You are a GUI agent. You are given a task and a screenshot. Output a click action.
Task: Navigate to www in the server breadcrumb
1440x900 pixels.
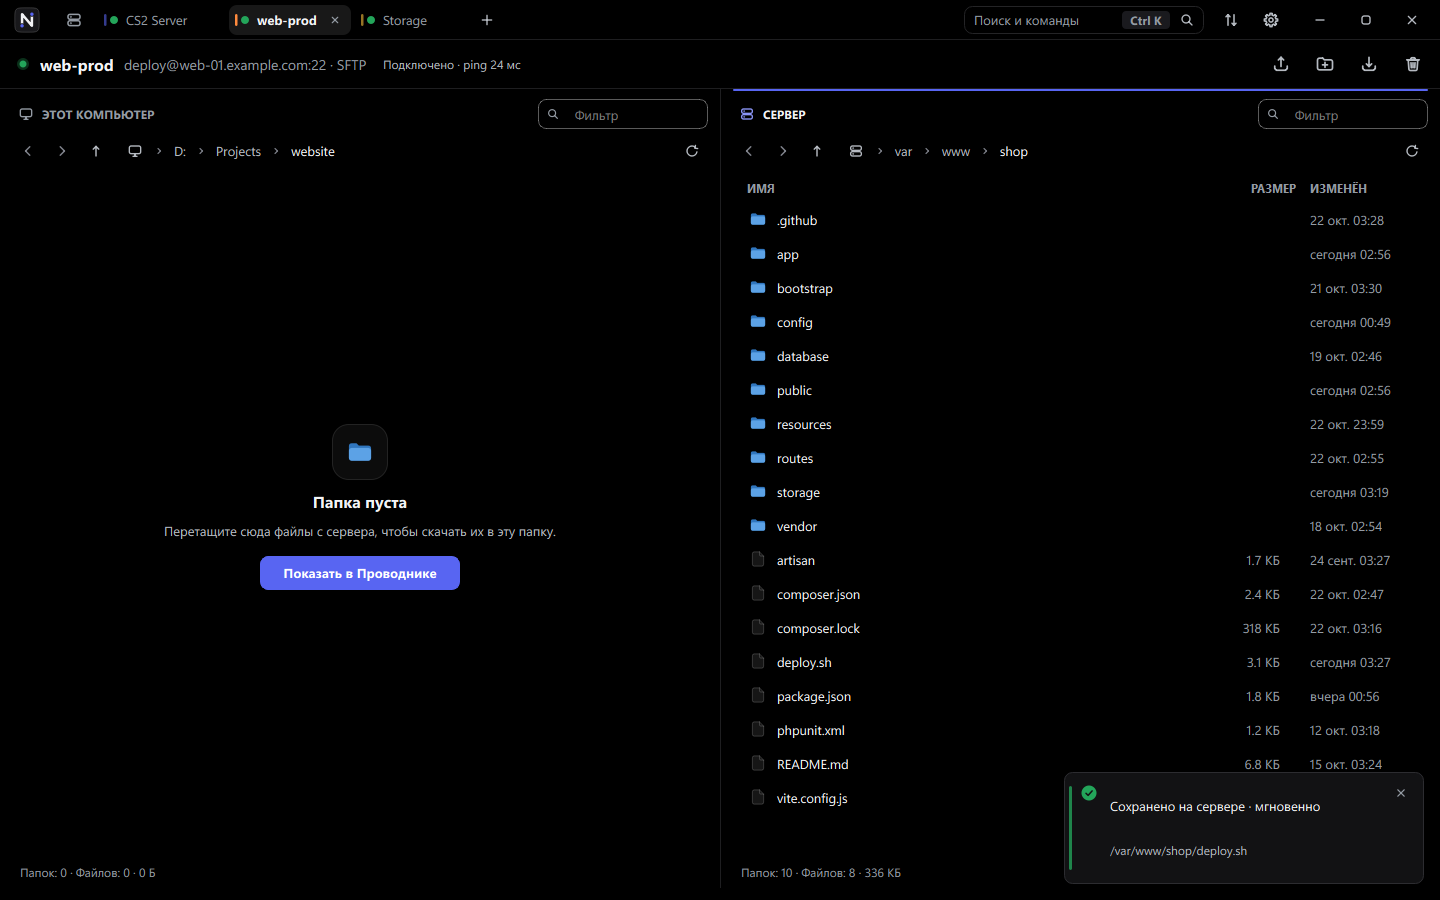point(956,152)
